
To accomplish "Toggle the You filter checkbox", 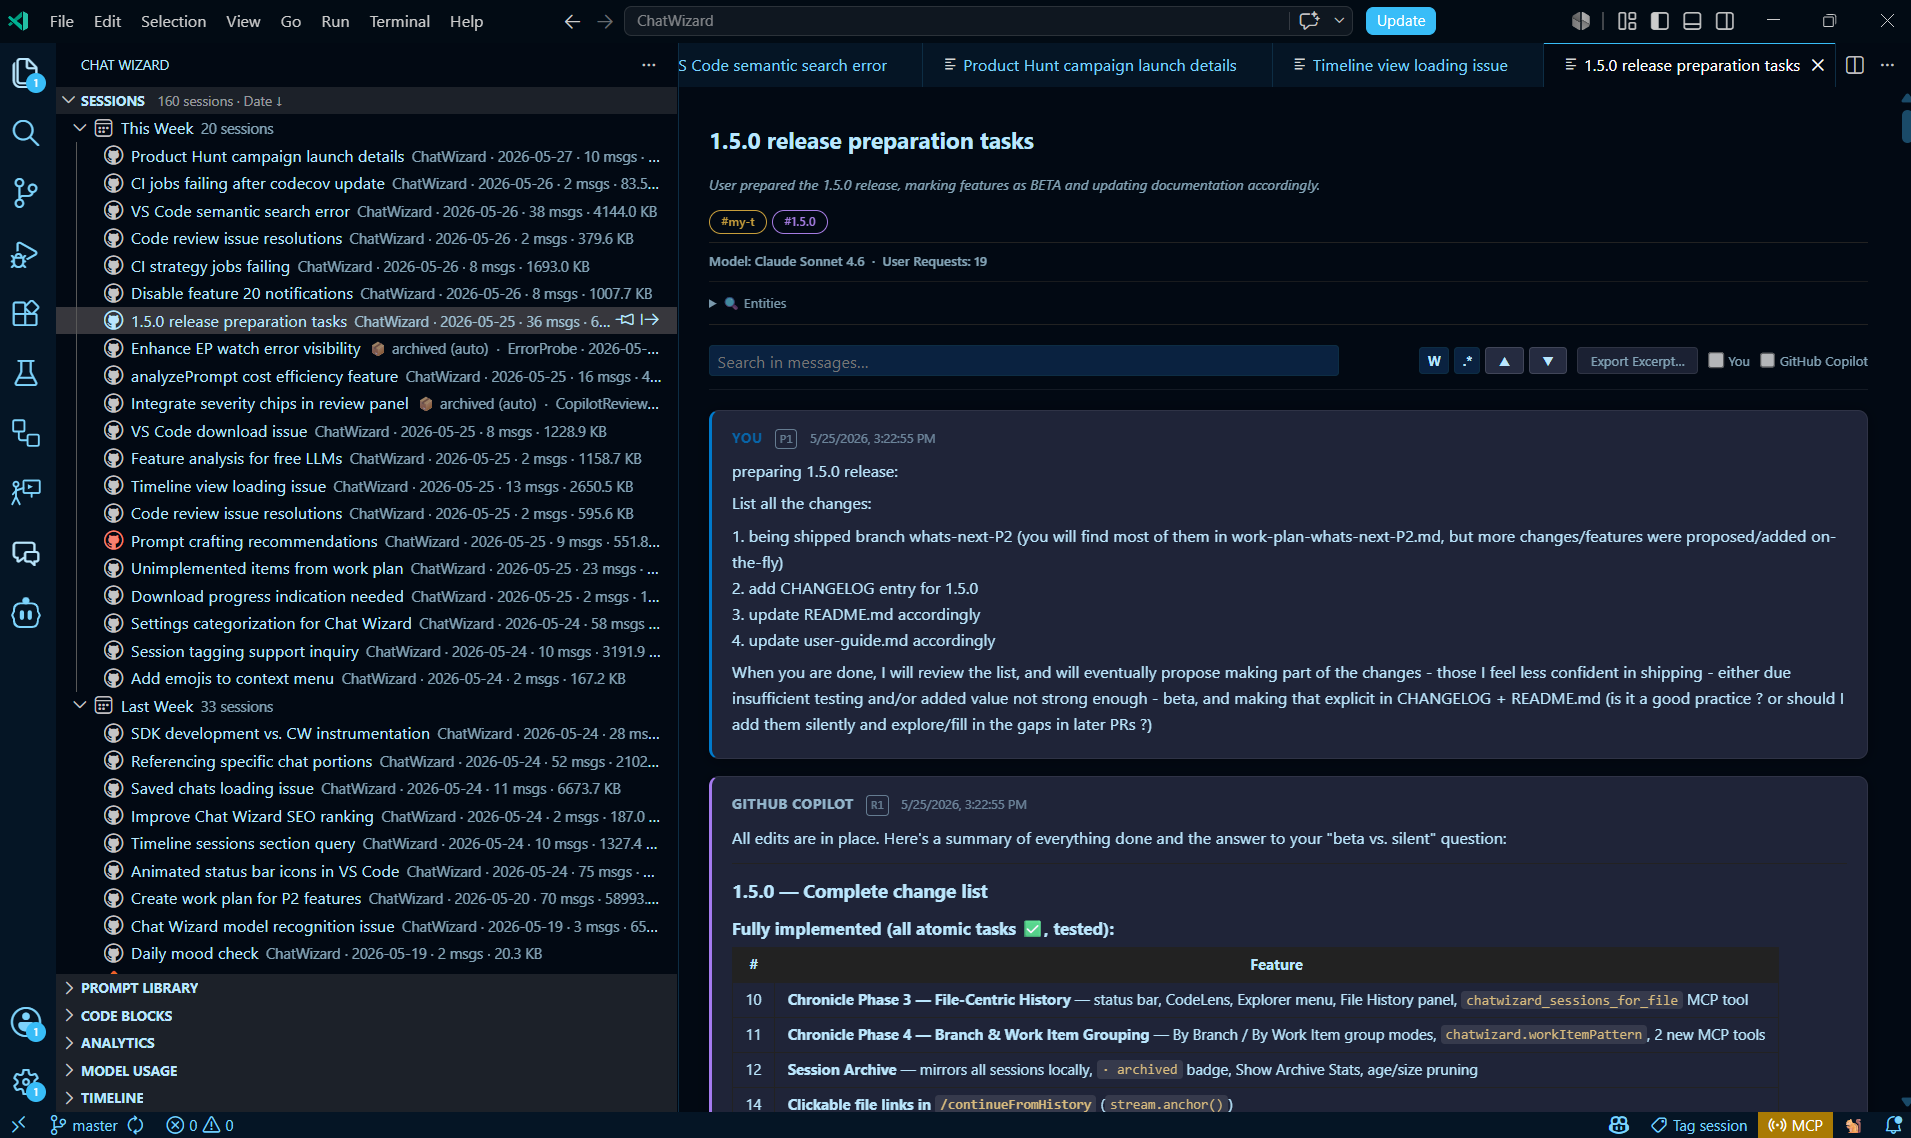I will click(x=1716, y=360).
